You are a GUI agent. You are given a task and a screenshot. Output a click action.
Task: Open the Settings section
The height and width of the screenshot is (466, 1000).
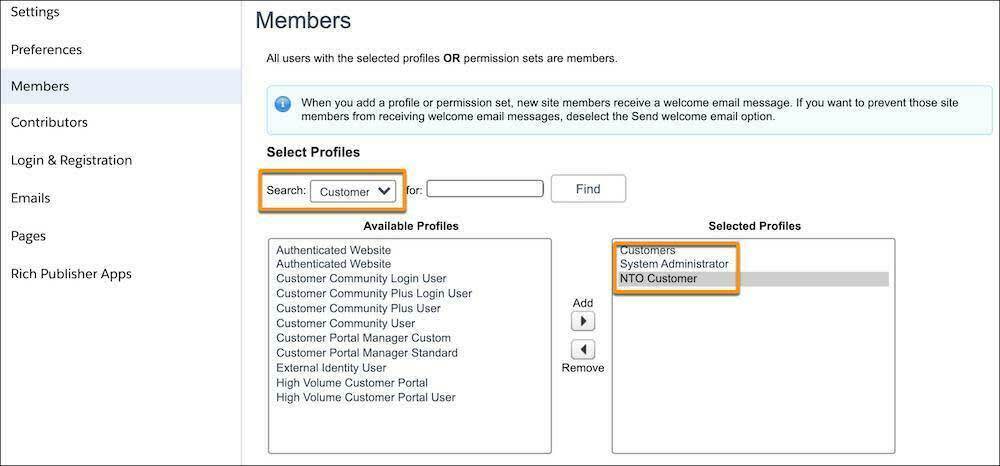[x=35, y=12]
